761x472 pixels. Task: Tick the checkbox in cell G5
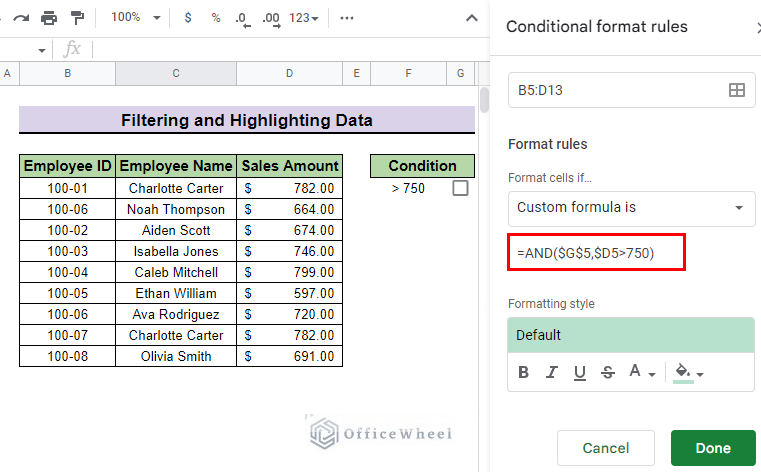pos(460,188)
